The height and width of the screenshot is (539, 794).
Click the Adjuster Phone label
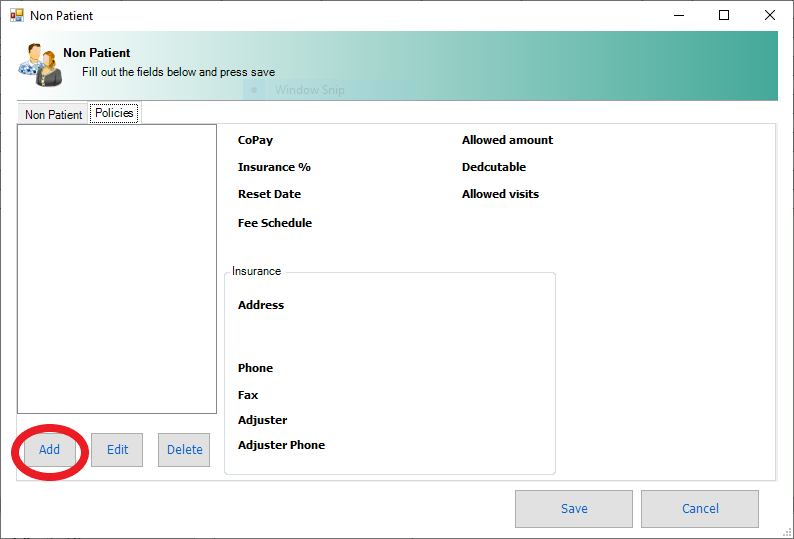[x=281, y=445]
